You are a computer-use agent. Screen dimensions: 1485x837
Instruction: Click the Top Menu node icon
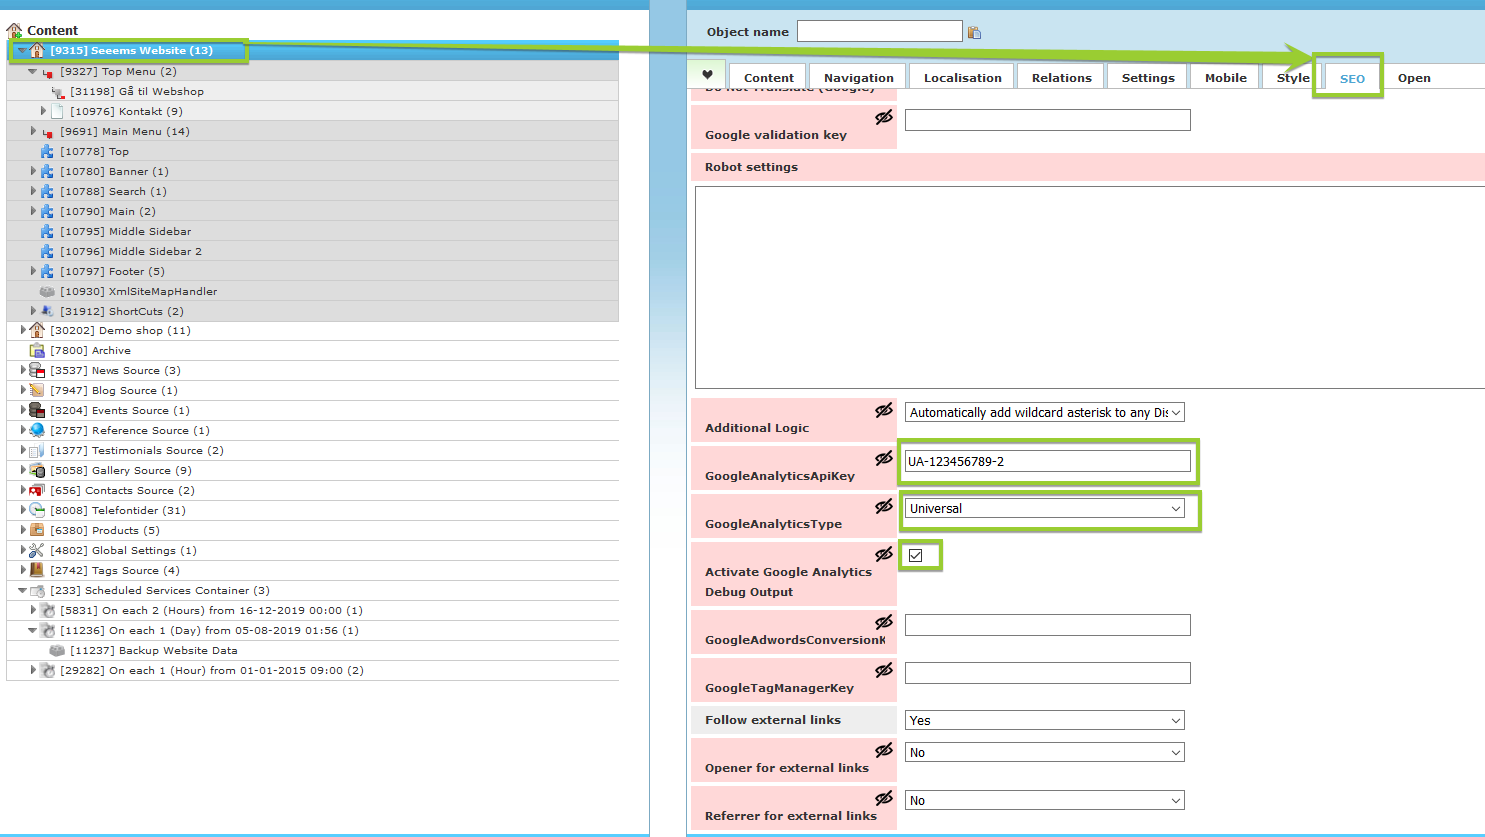pyautogui.click(x=48, y=72)
